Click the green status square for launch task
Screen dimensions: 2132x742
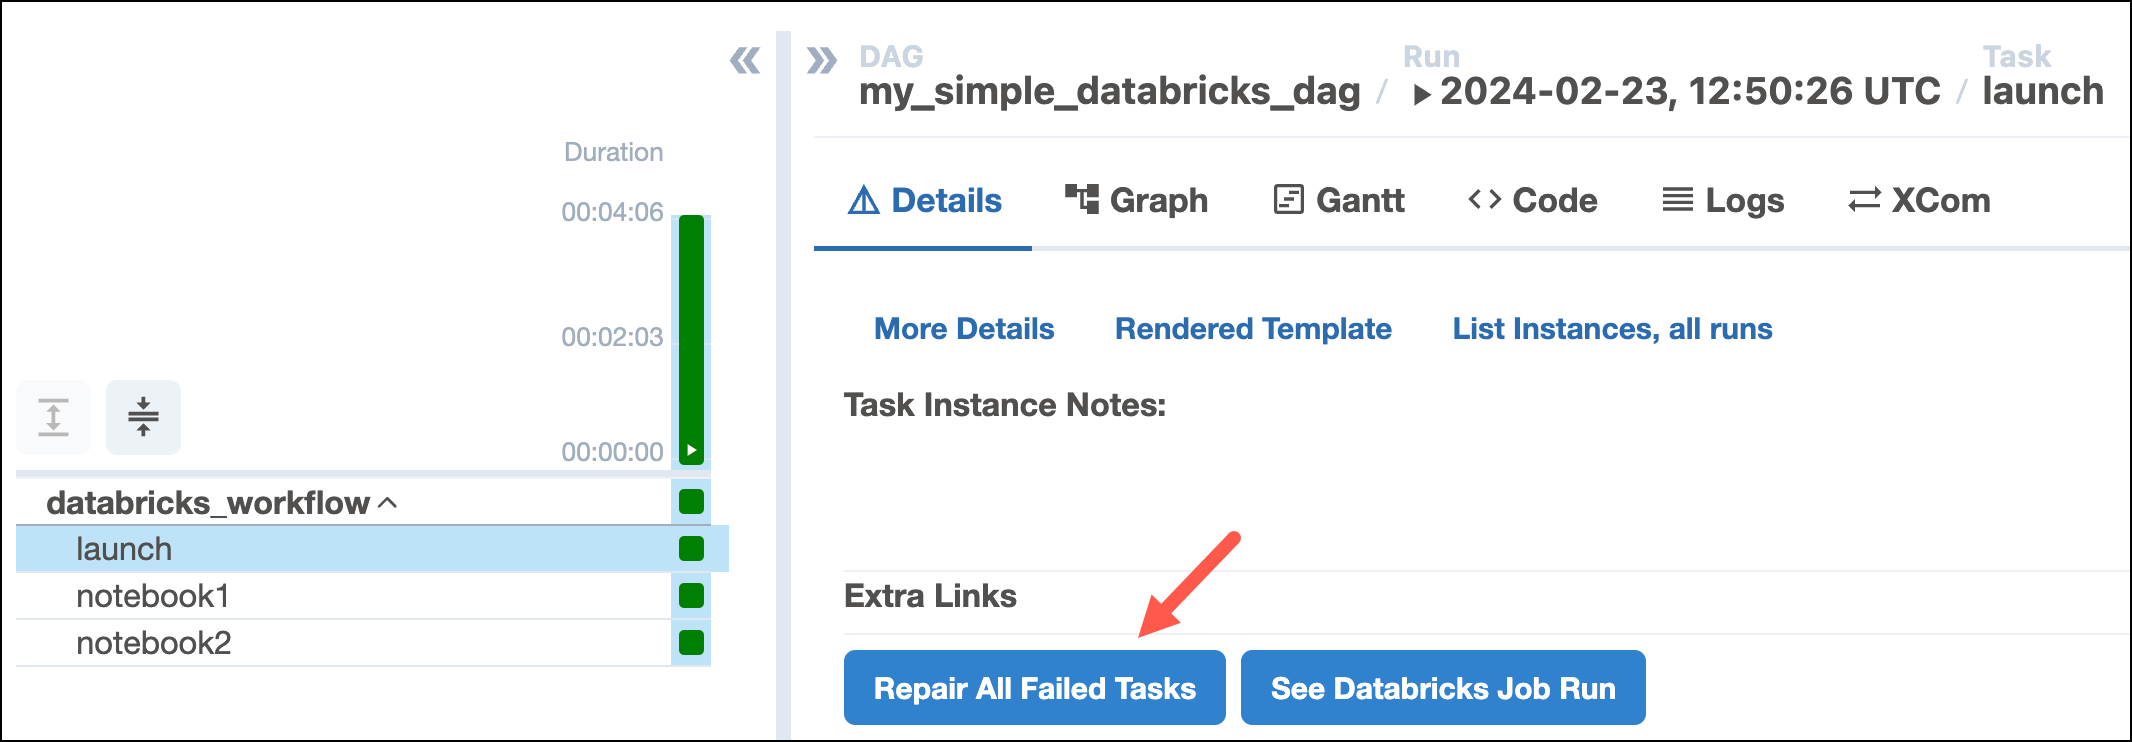690,548
